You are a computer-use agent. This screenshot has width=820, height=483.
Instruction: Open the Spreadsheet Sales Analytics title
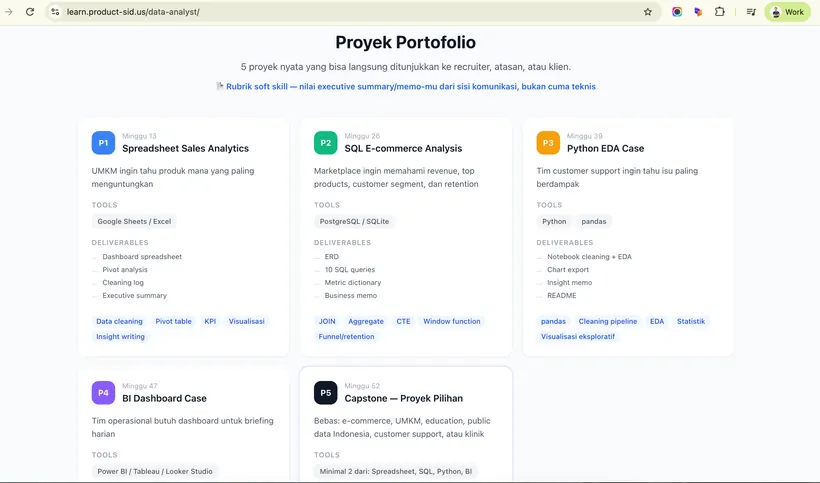pyautogui.click(x=185, y=148)
